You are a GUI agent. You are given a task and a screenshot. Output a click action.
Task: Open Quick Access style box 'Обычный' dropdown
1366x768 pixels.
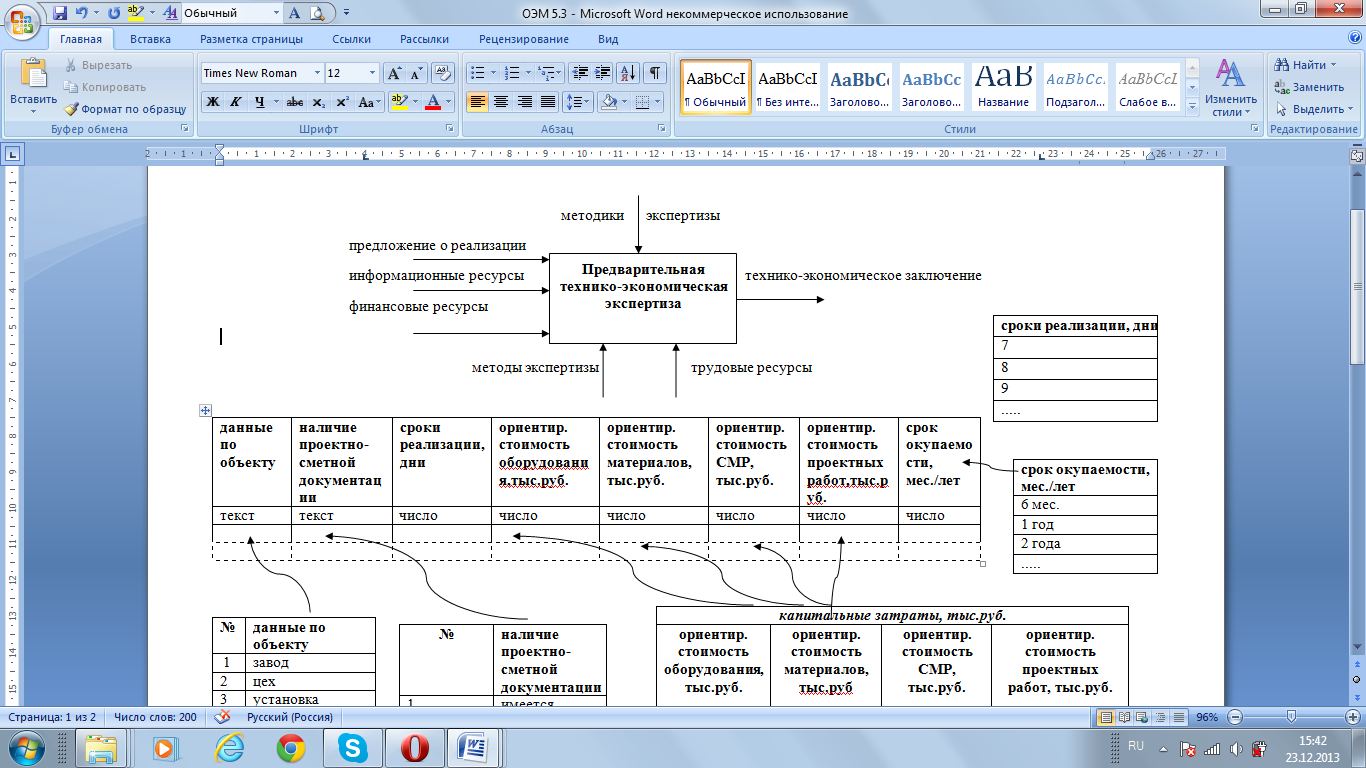pos(276,14)
